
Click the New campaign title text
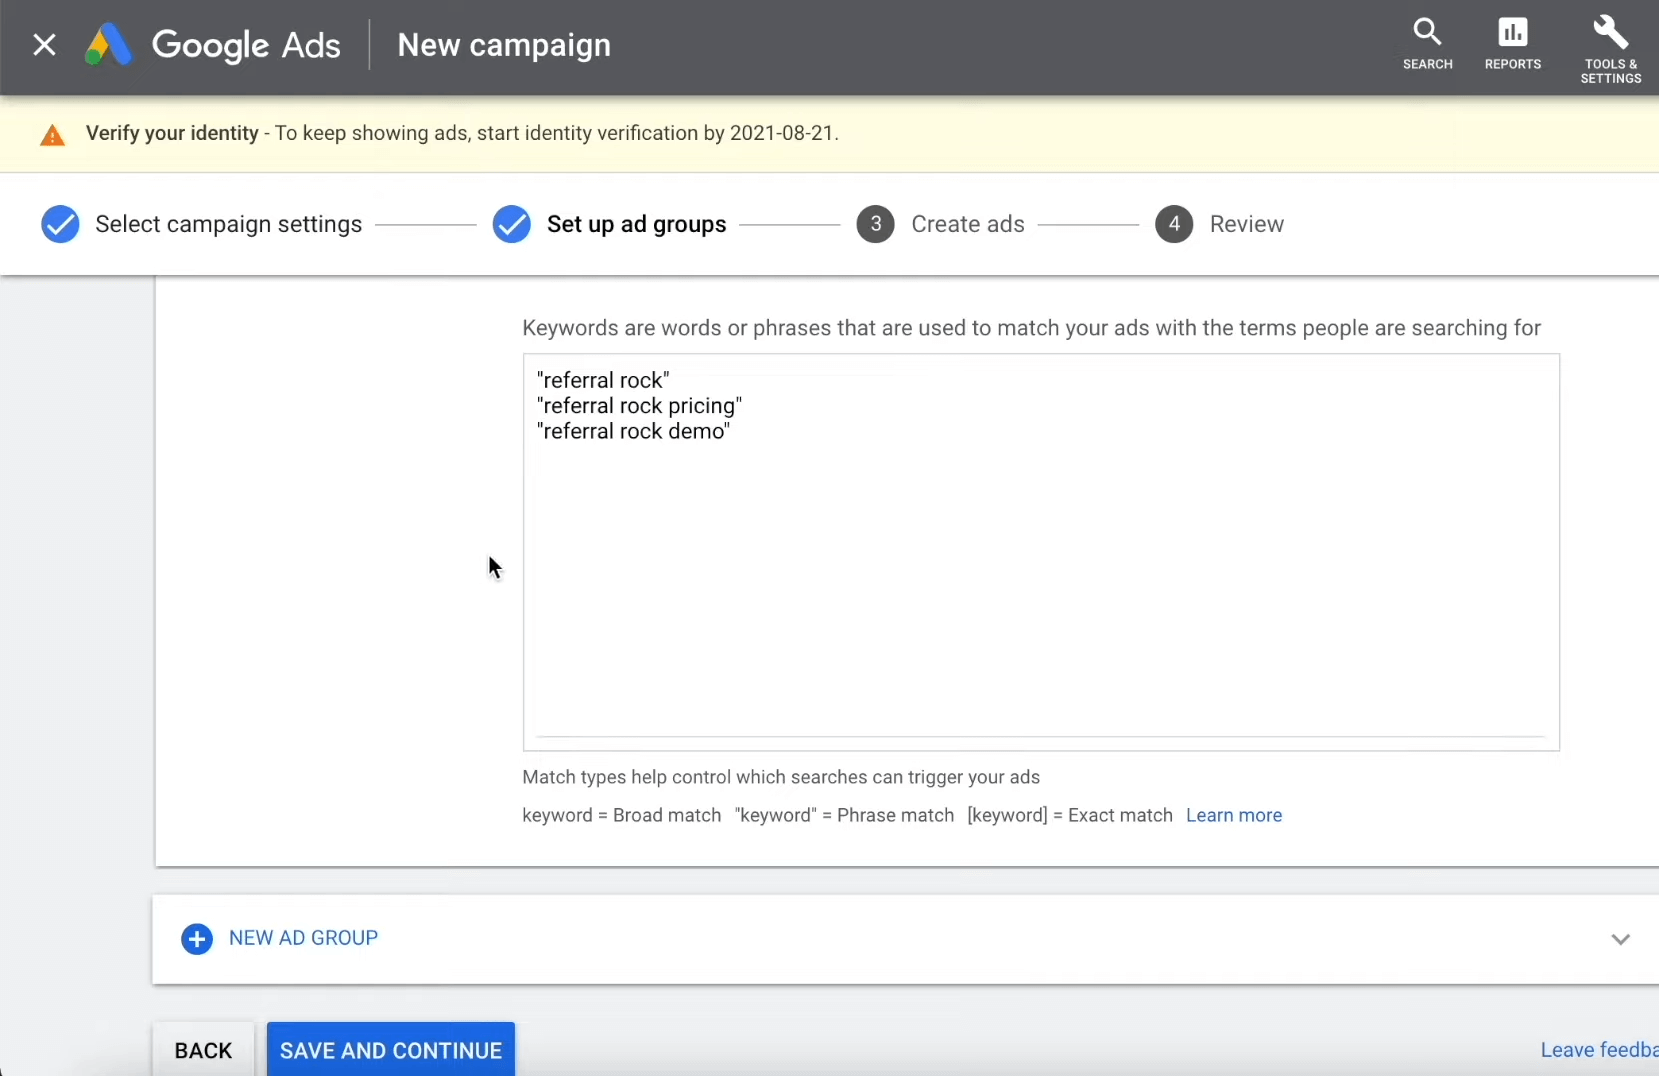504,45
